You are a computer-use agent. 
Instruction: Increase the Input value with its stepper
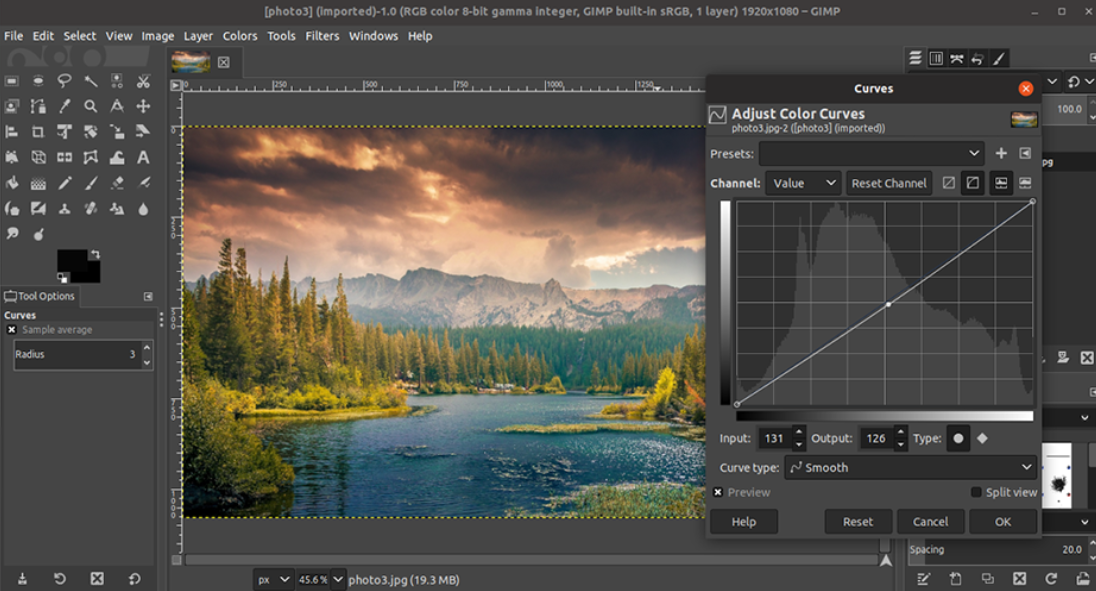coord(798,432)
